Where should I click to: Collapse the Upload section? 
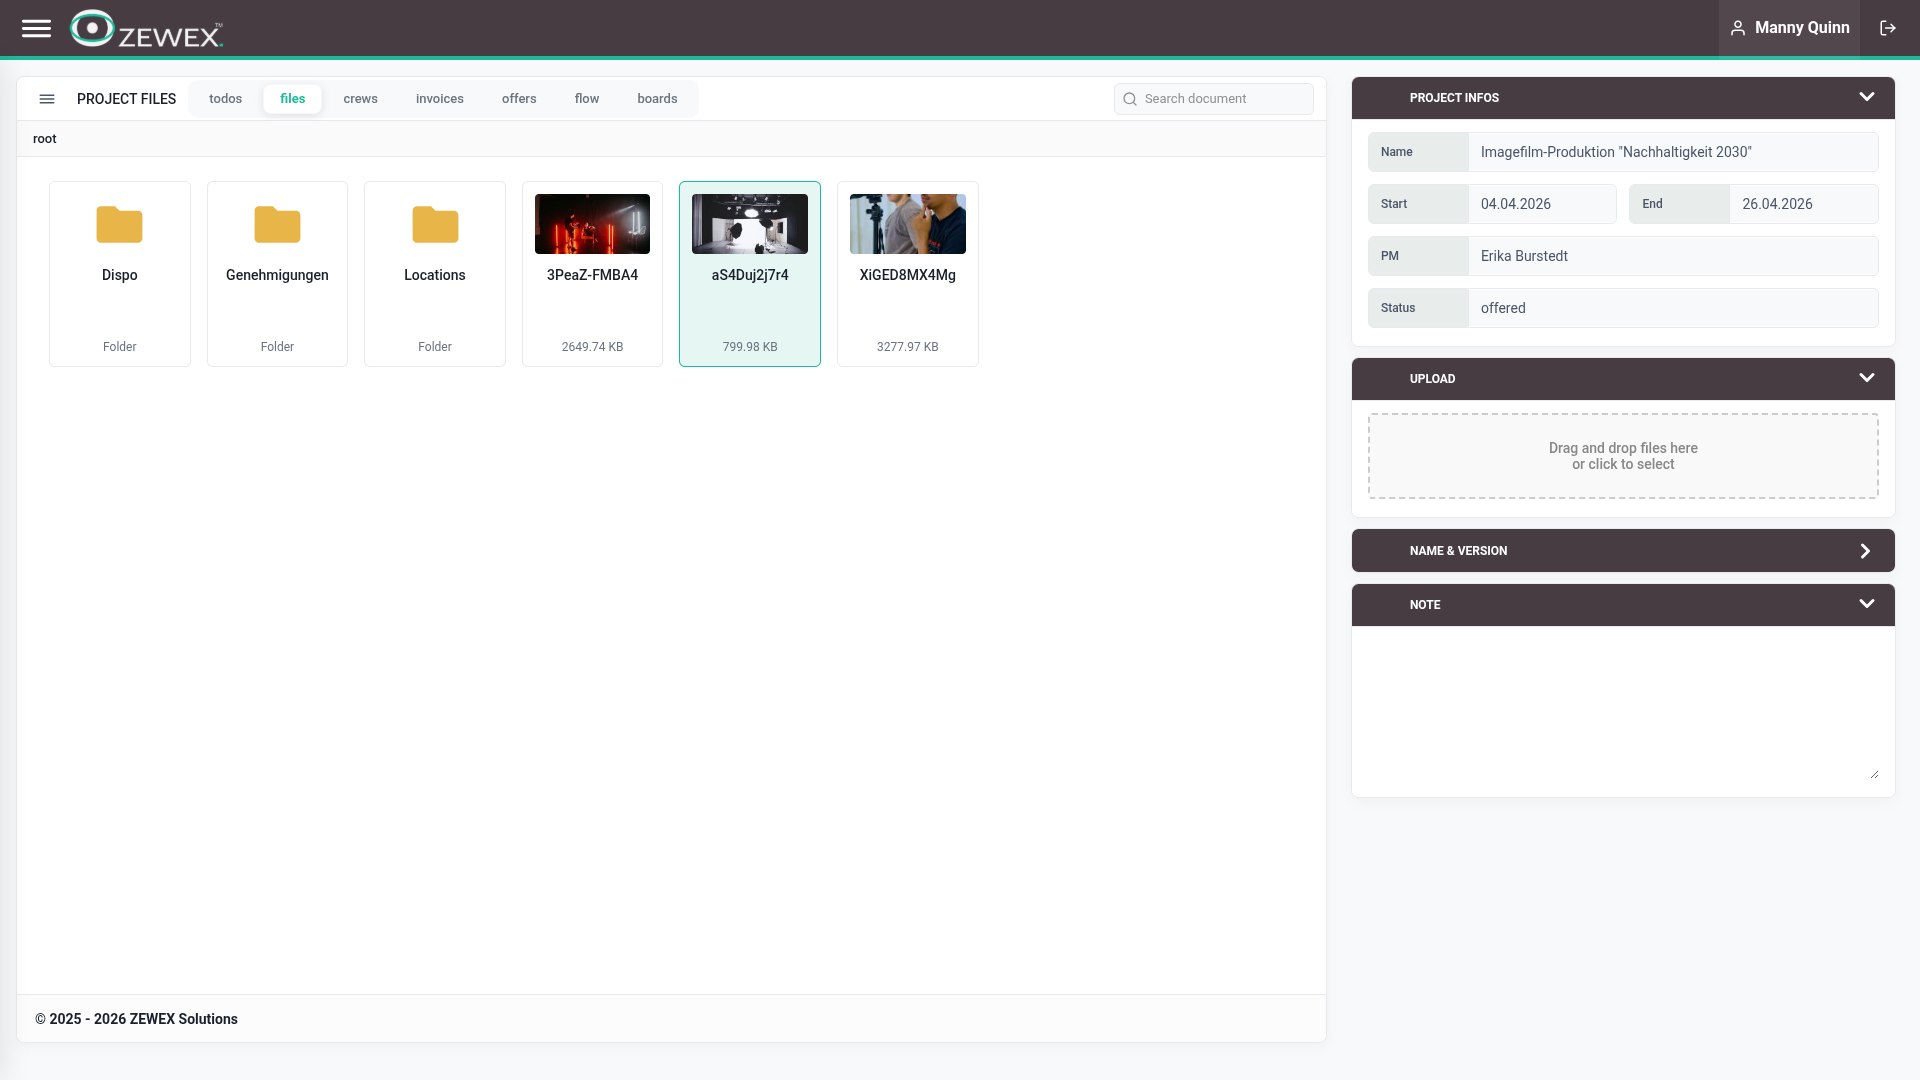tap(1866, 378)
